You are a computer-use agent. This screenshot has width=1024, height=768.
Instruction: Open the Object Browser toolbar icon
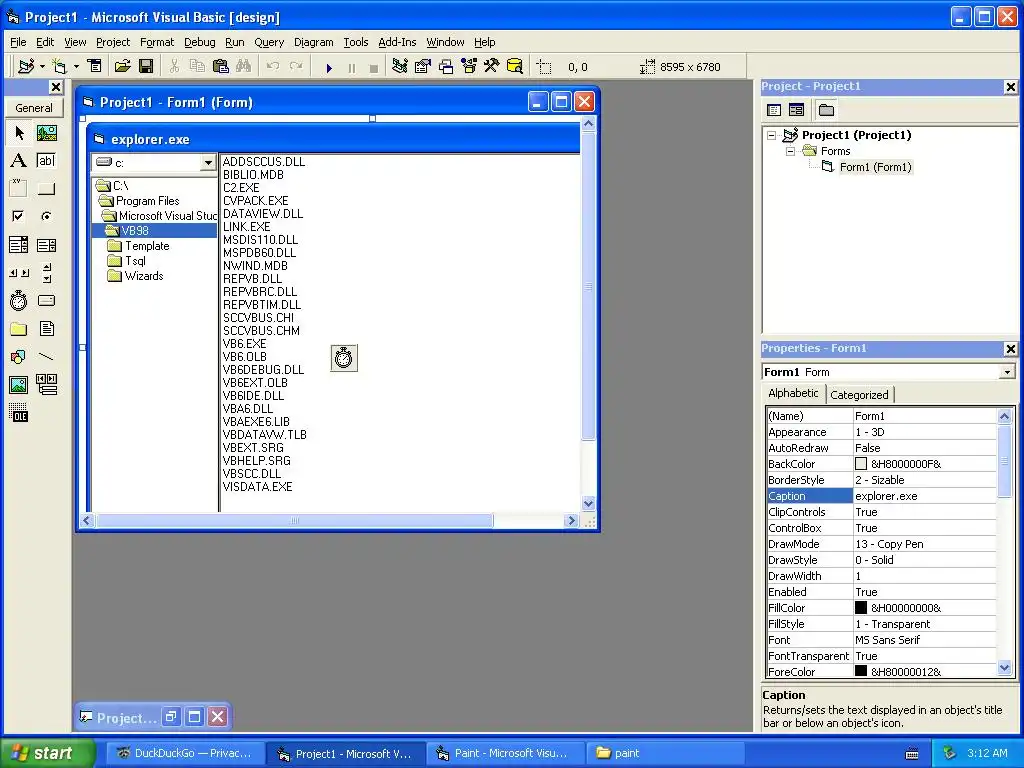[469, 66]
